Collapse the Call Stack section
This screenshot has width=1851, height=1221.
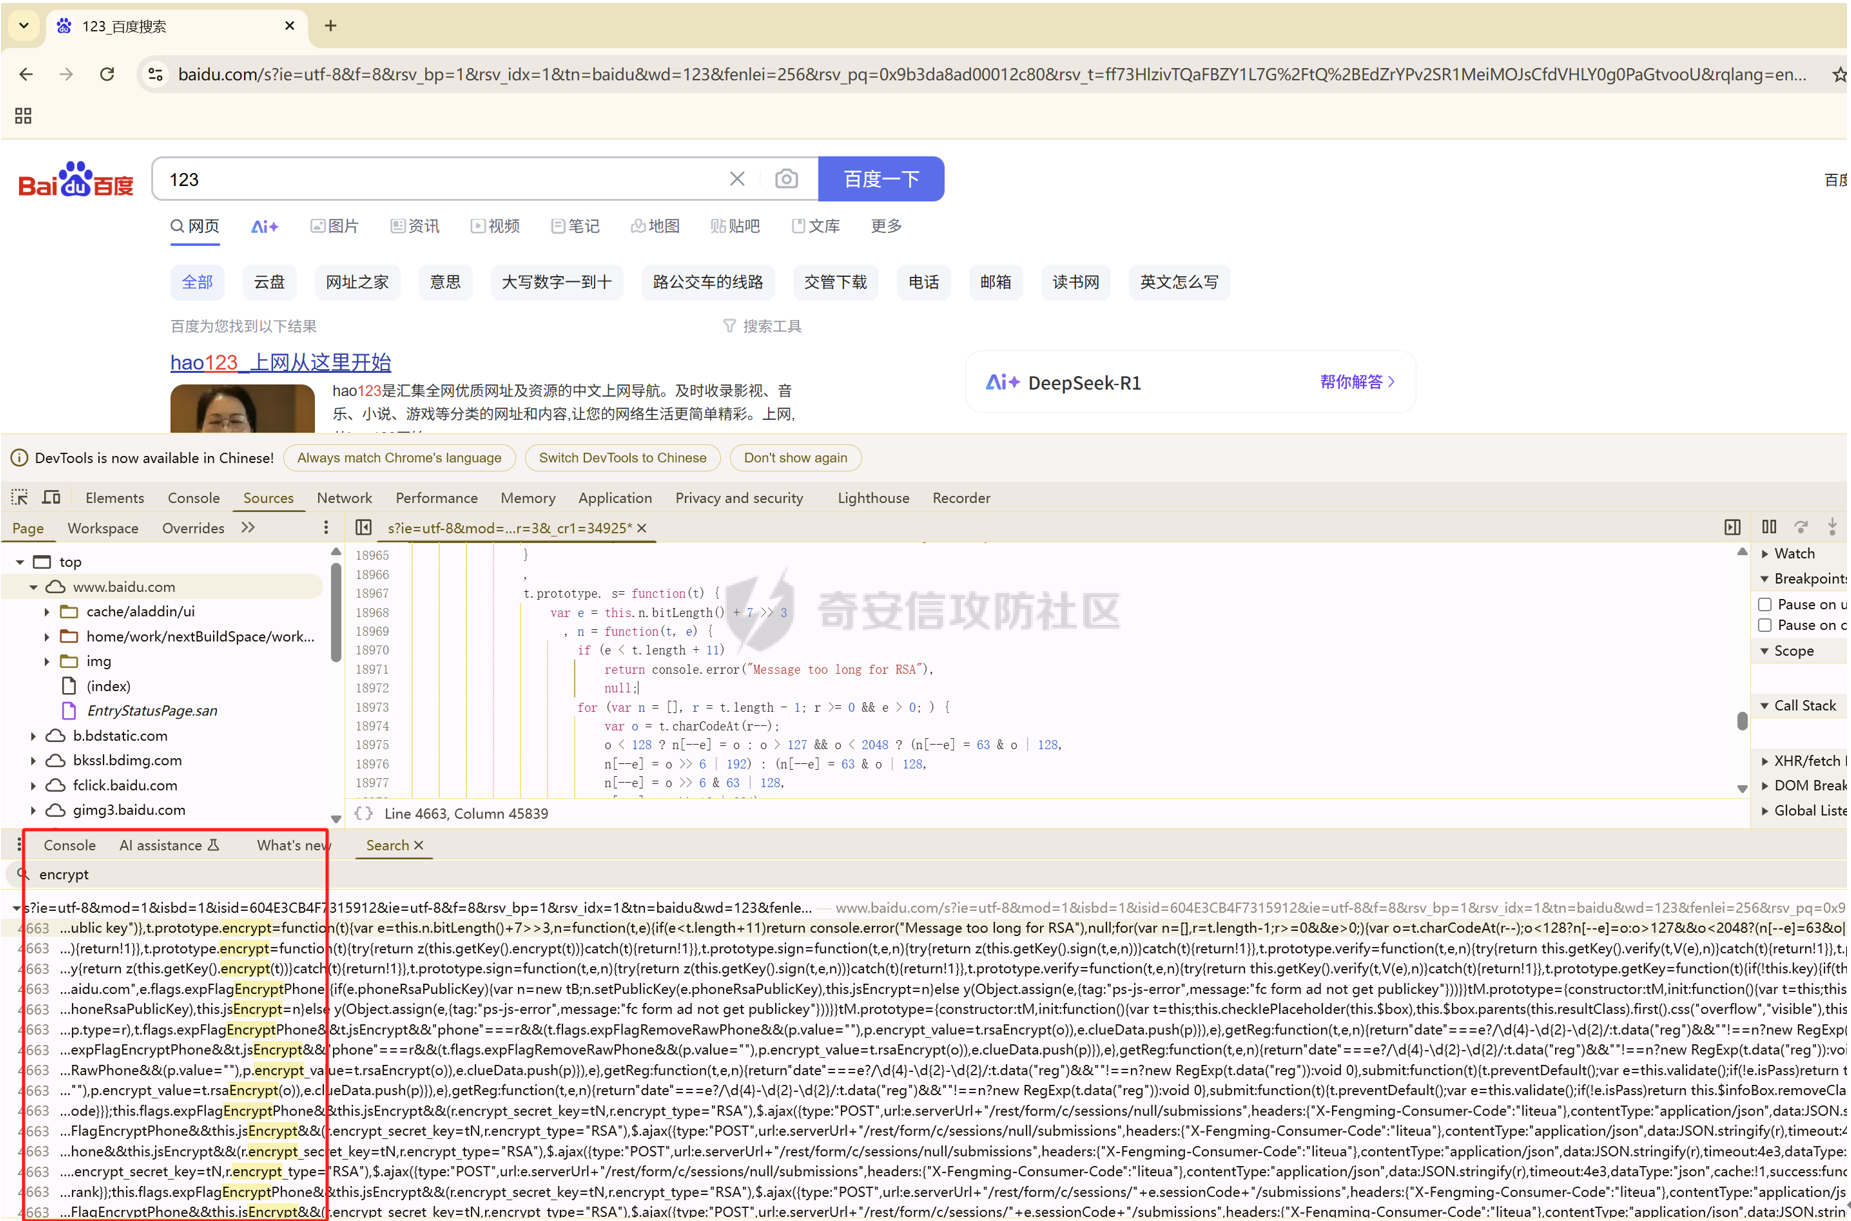[1765, 706]
